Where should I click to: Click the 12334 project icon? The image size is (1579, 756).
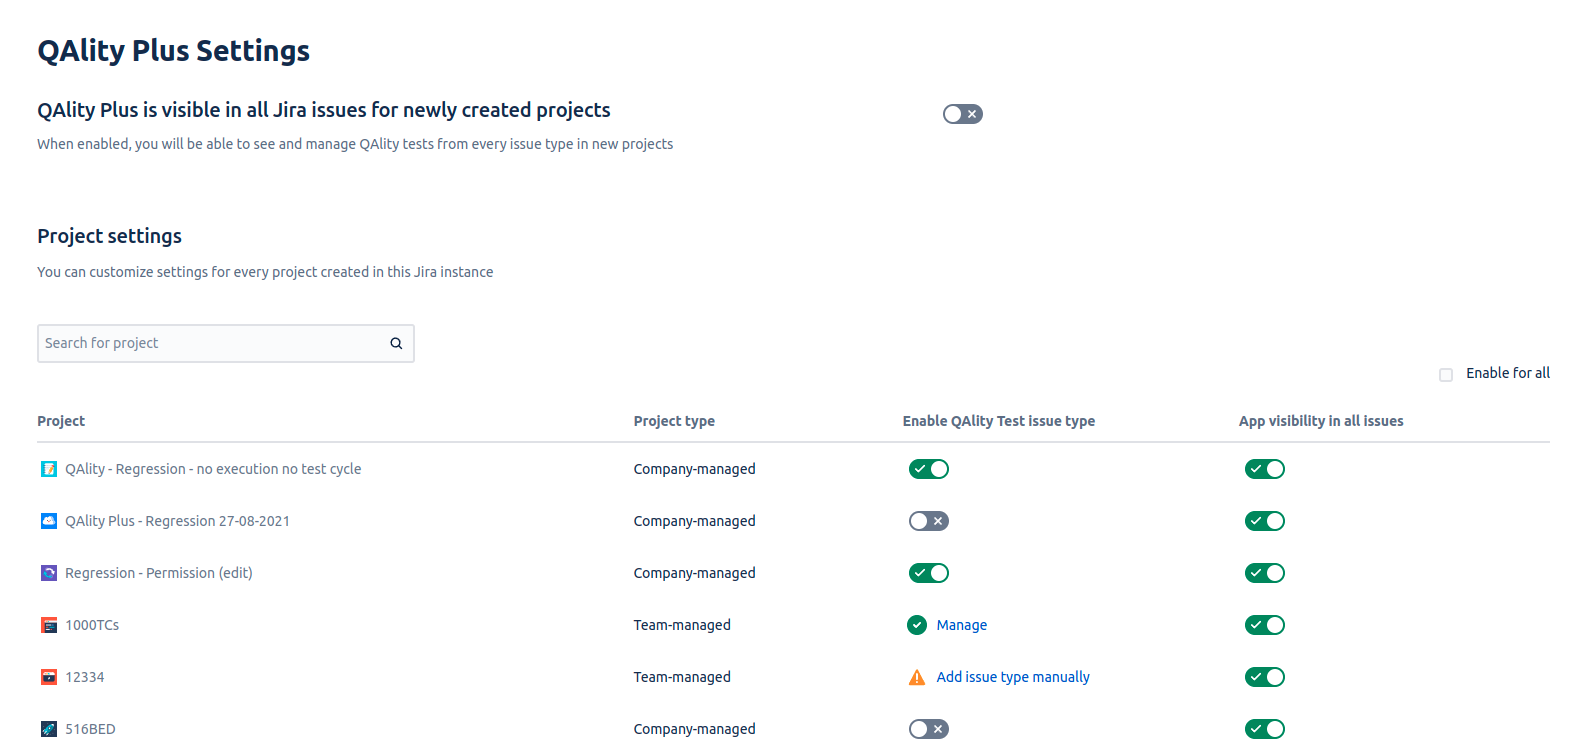pos(49,677)
